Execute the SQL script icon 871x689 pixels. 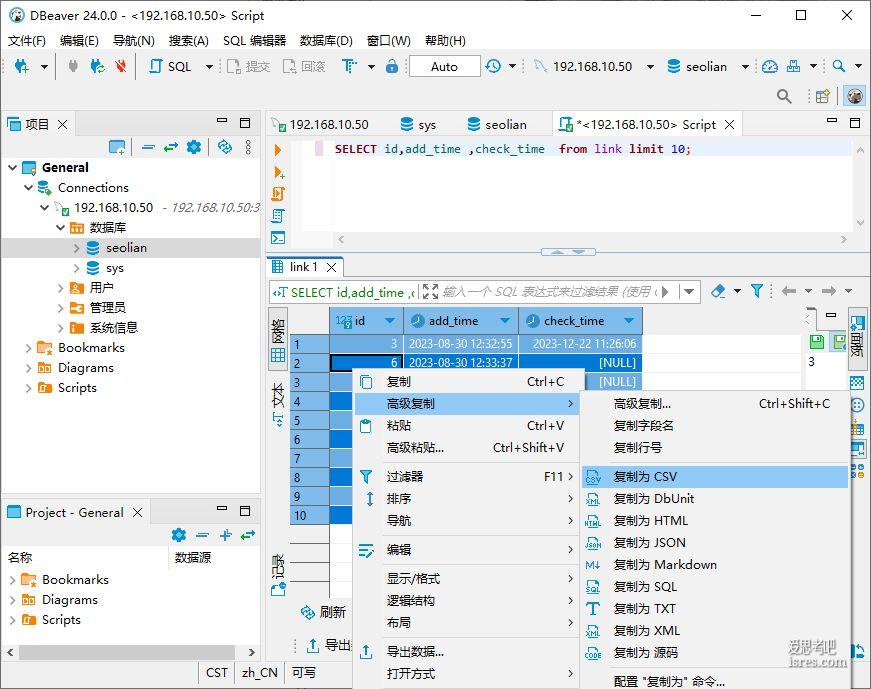(278, 194)
